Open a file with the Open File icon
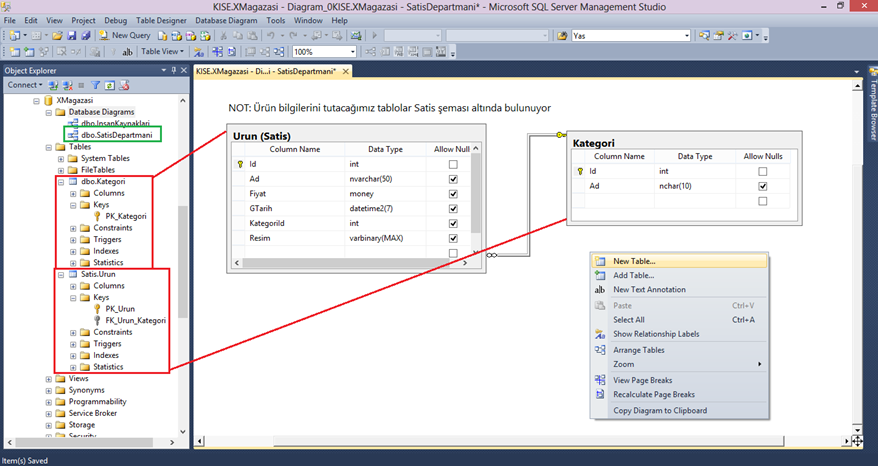This screenshot has height=466, width=878. [57, 35]
